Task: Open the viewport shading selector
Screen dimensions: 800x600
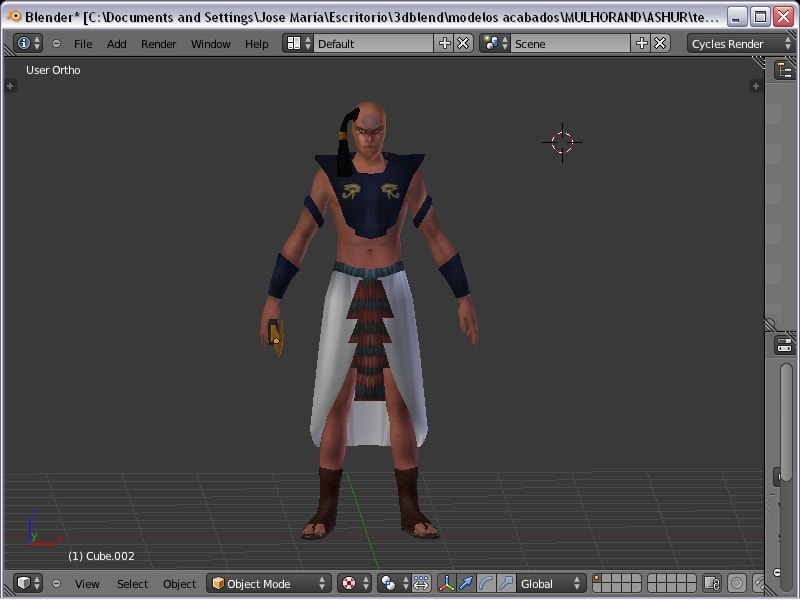Action: (x=355, y=583)
